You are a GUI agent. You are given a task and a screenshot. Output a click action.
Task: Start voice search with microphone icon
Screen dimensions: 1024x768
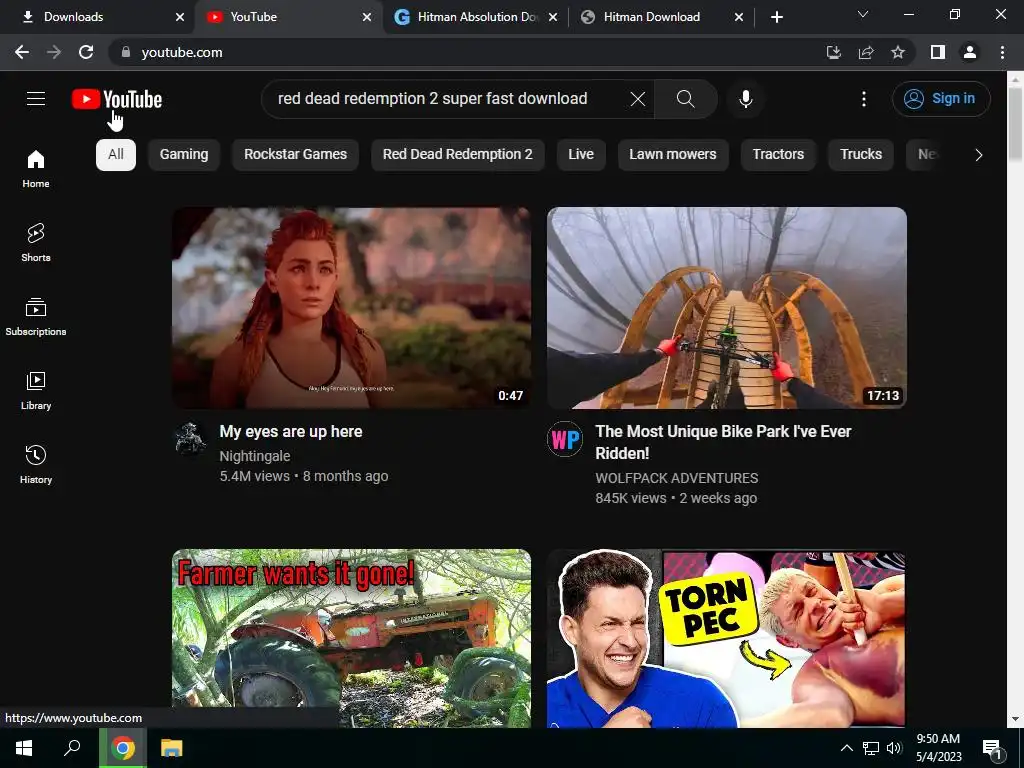tap(745, 99)
